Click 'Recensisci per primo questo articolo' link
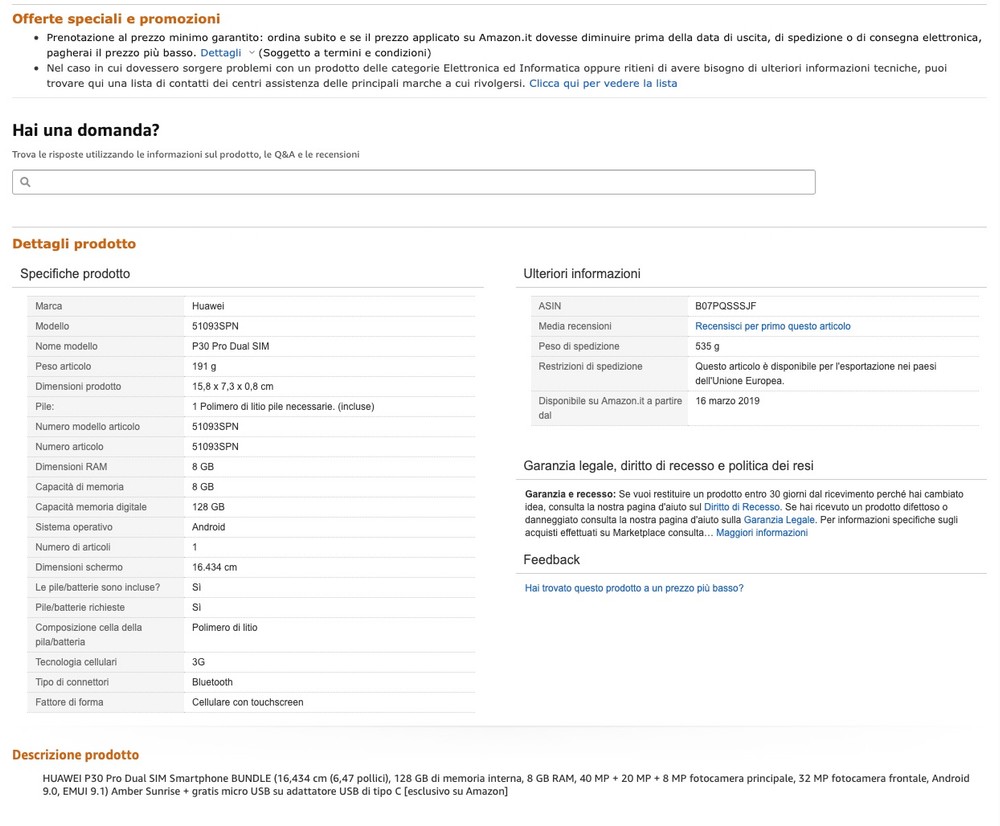1000x826 pixels. (x=772, y=326)
